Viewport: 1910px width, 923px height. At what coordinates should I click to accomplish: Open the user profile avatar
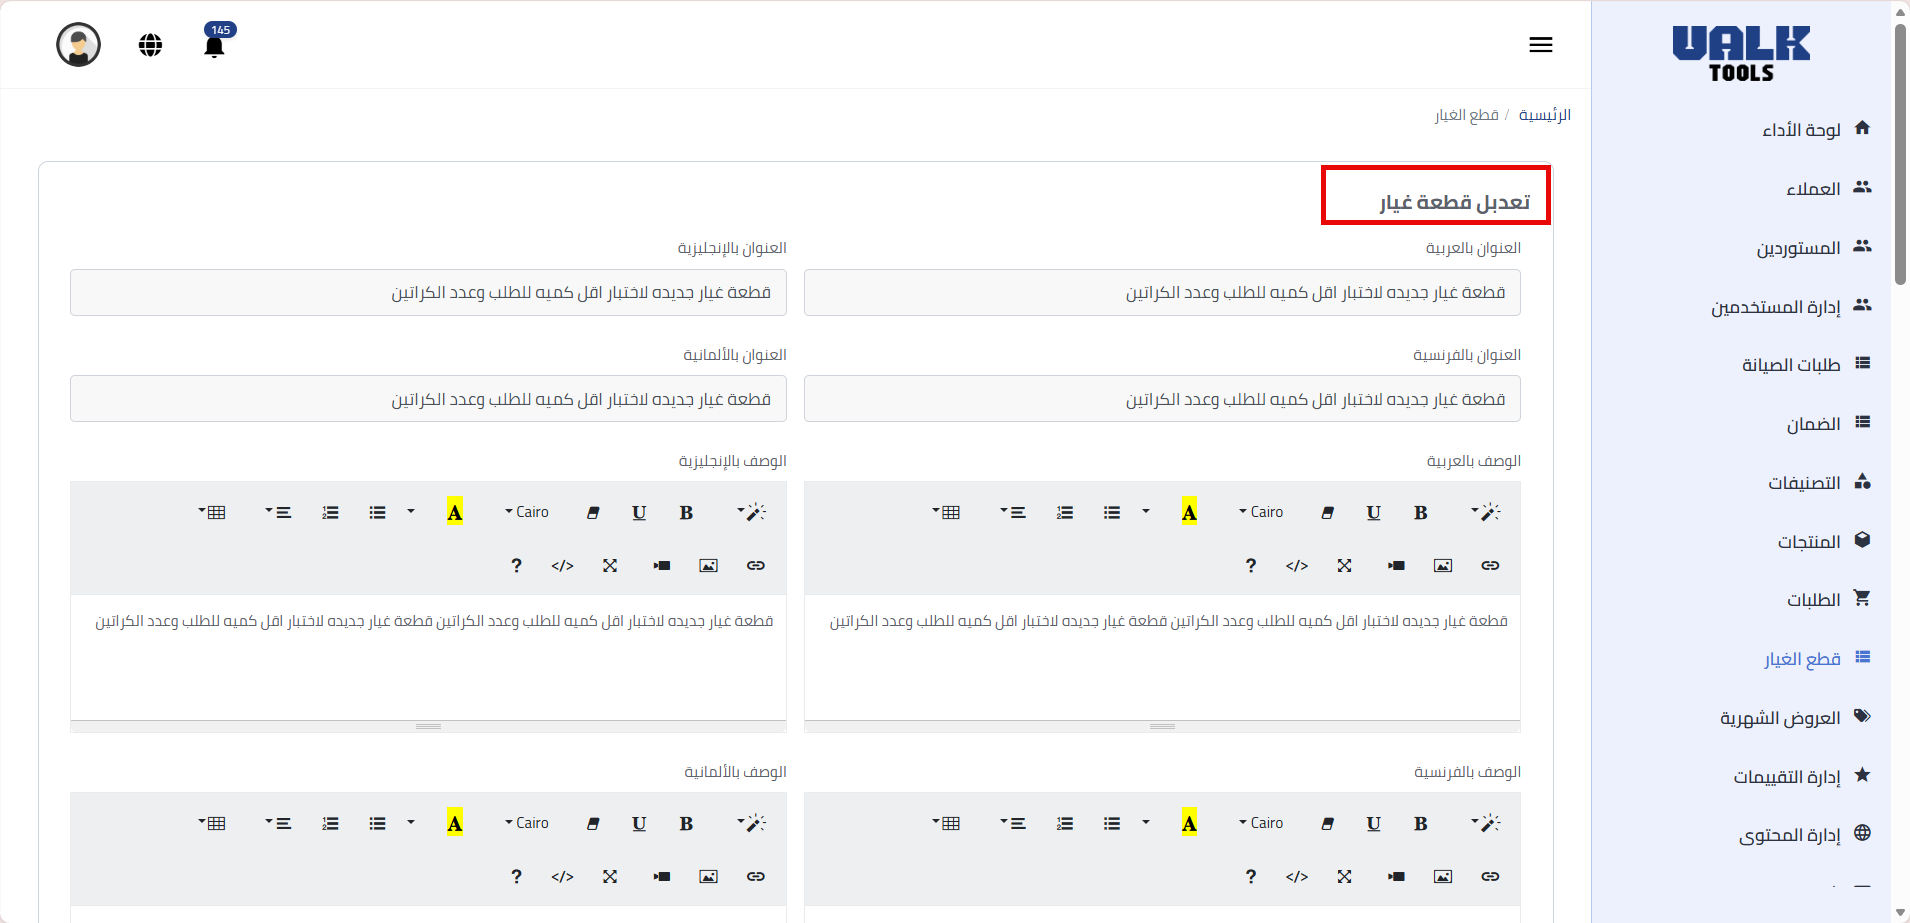coord(78,45)
